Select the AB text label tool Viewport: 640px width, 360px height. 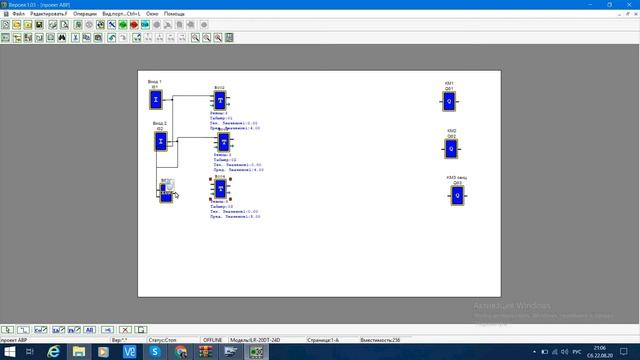pyautogui.click(x=90, y=329)
